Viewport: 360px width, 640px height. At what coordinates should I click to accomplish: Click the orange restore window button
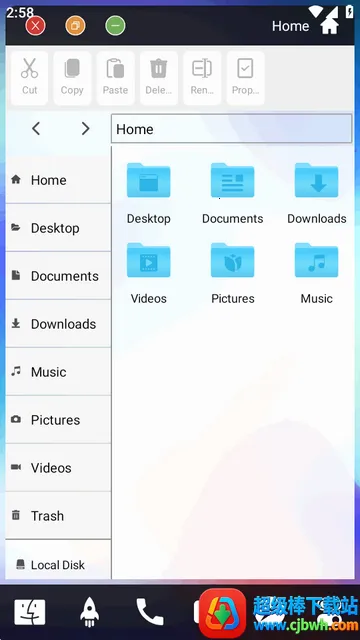76,26
